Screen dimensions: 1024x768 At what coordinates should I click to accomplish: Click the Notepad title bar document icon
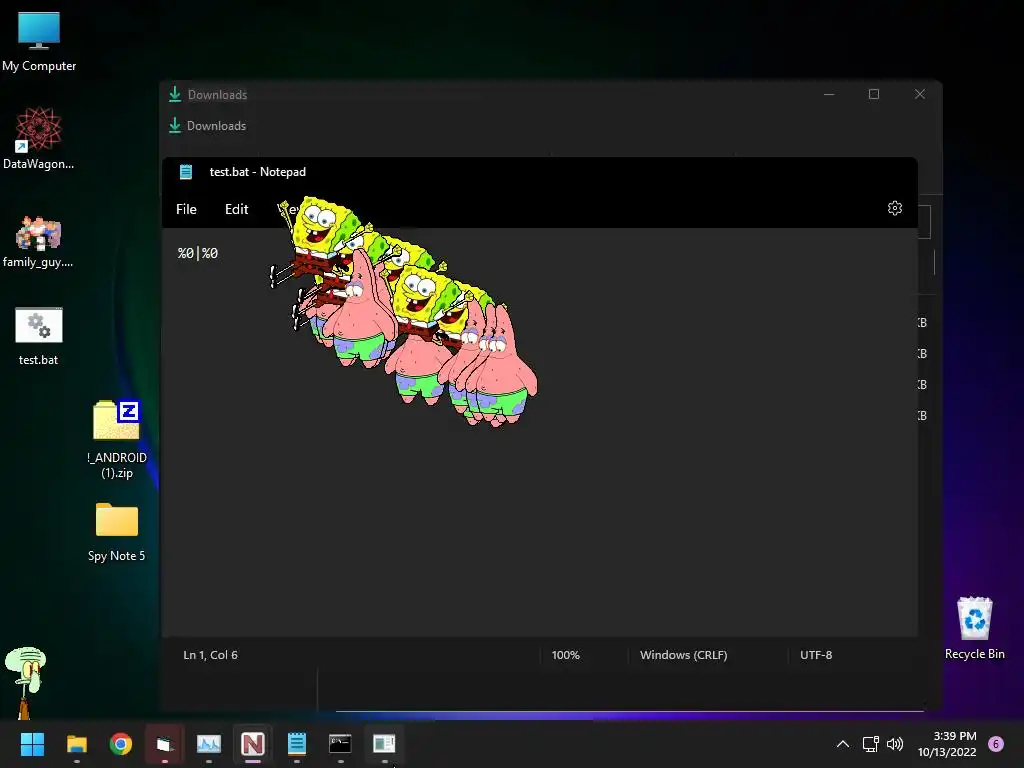[x=186, y=172]
